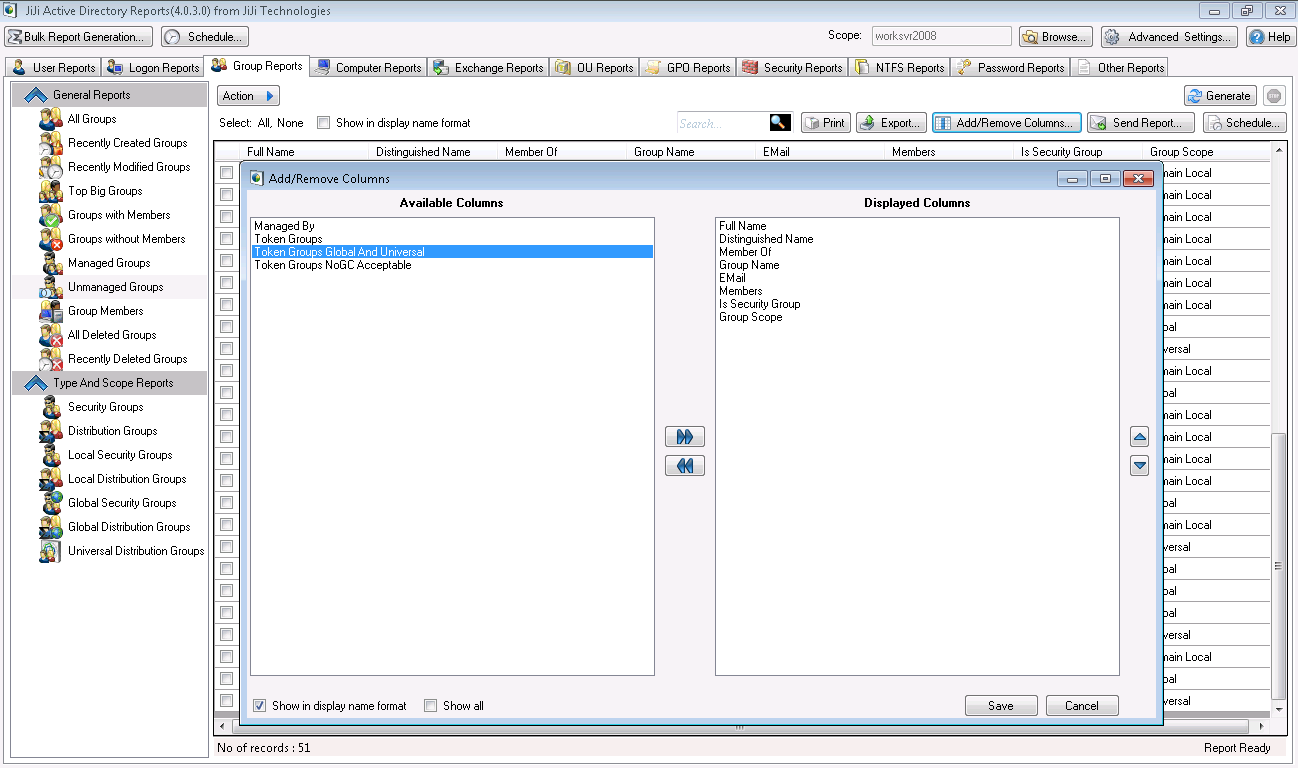The height and width of the screenshot is (768, 1298).
Task: Click Cancel in Add/Remove Columns dialog
Action: tap(1082, 706)
